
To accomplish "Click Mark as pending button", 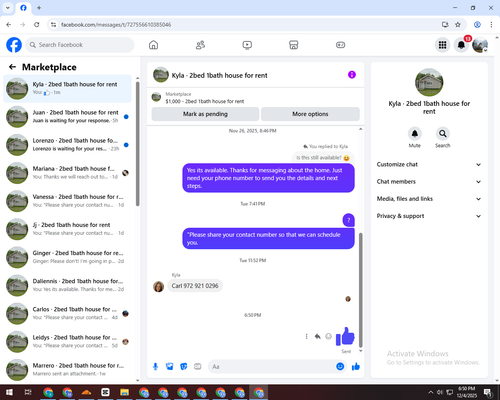I will point(205,114).
